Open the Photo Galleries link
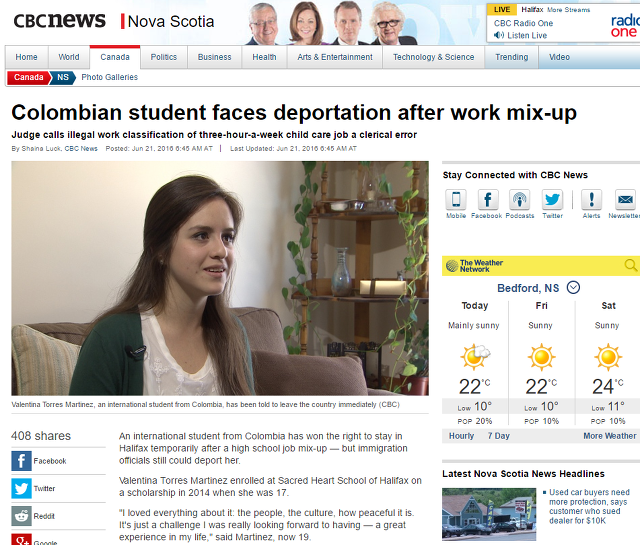Screen dimensions: 640x545 [x=109, y=77]
